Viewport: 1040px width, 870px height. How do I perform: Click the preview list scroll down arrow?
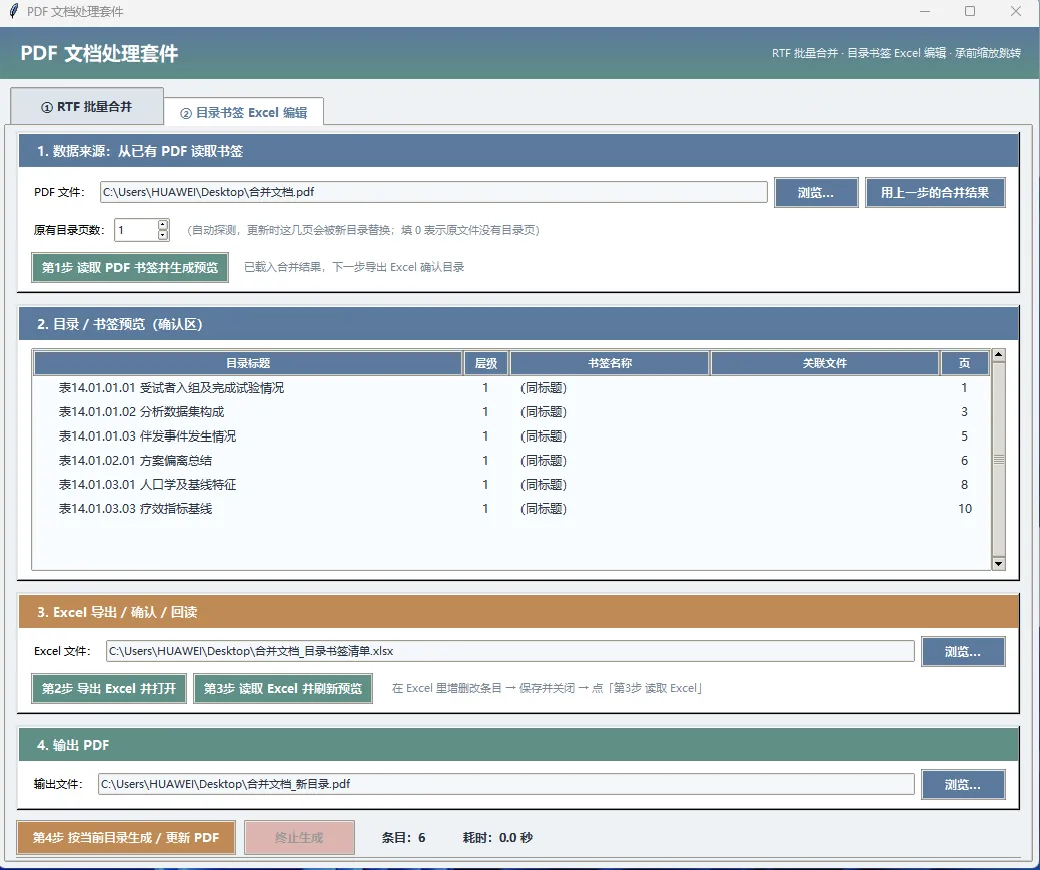998,564
